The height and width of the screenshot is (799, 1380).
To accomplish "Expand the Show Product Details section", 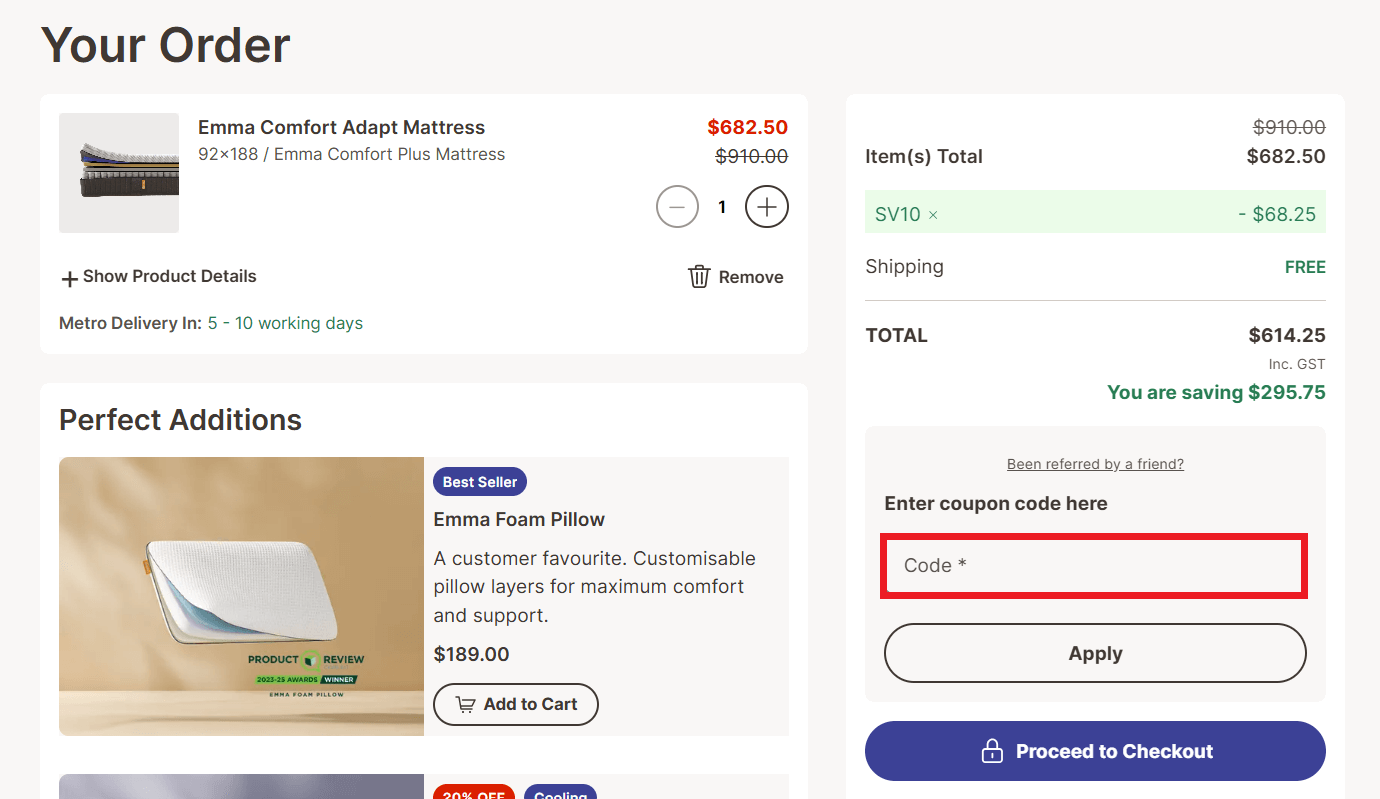I will (x=168, y=276).
